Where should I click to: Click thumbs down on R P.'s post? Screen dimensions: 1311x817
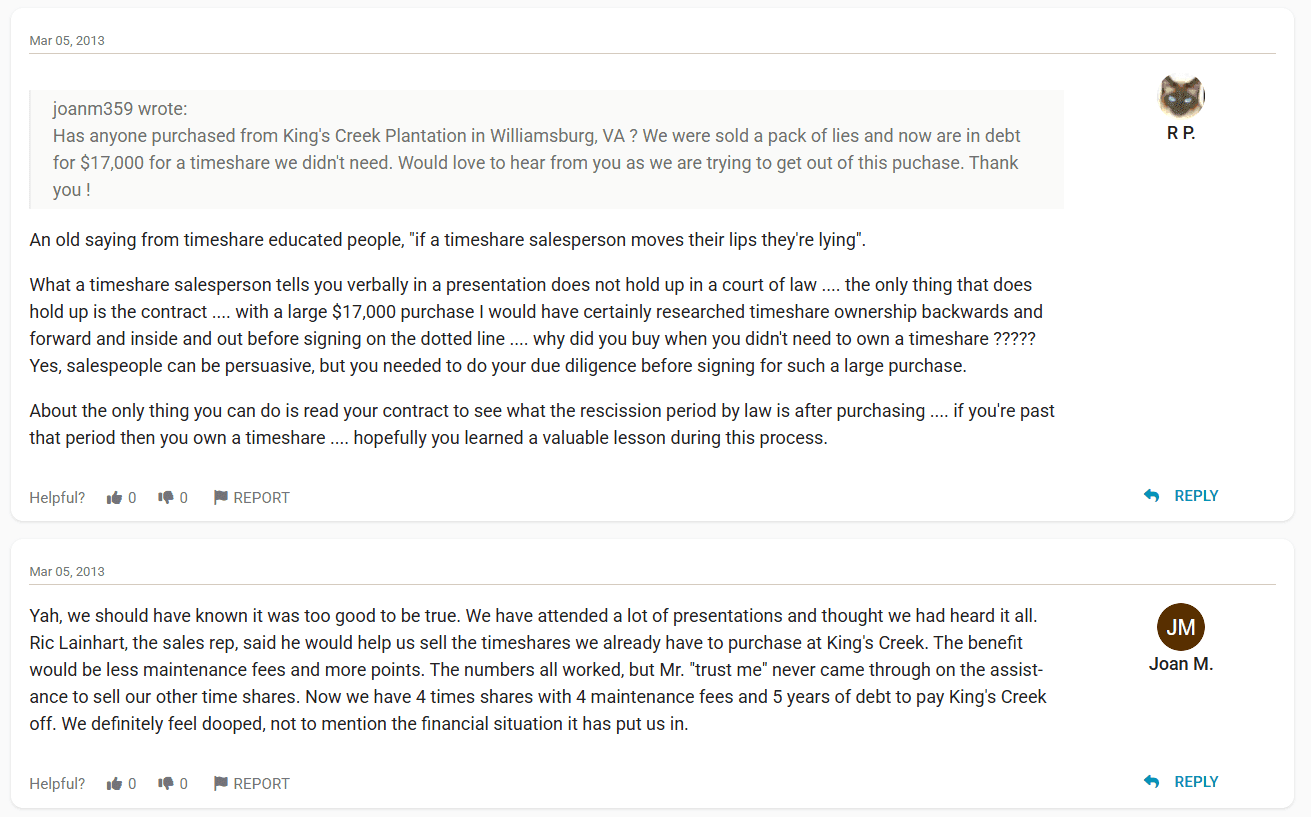coord(165,497)
